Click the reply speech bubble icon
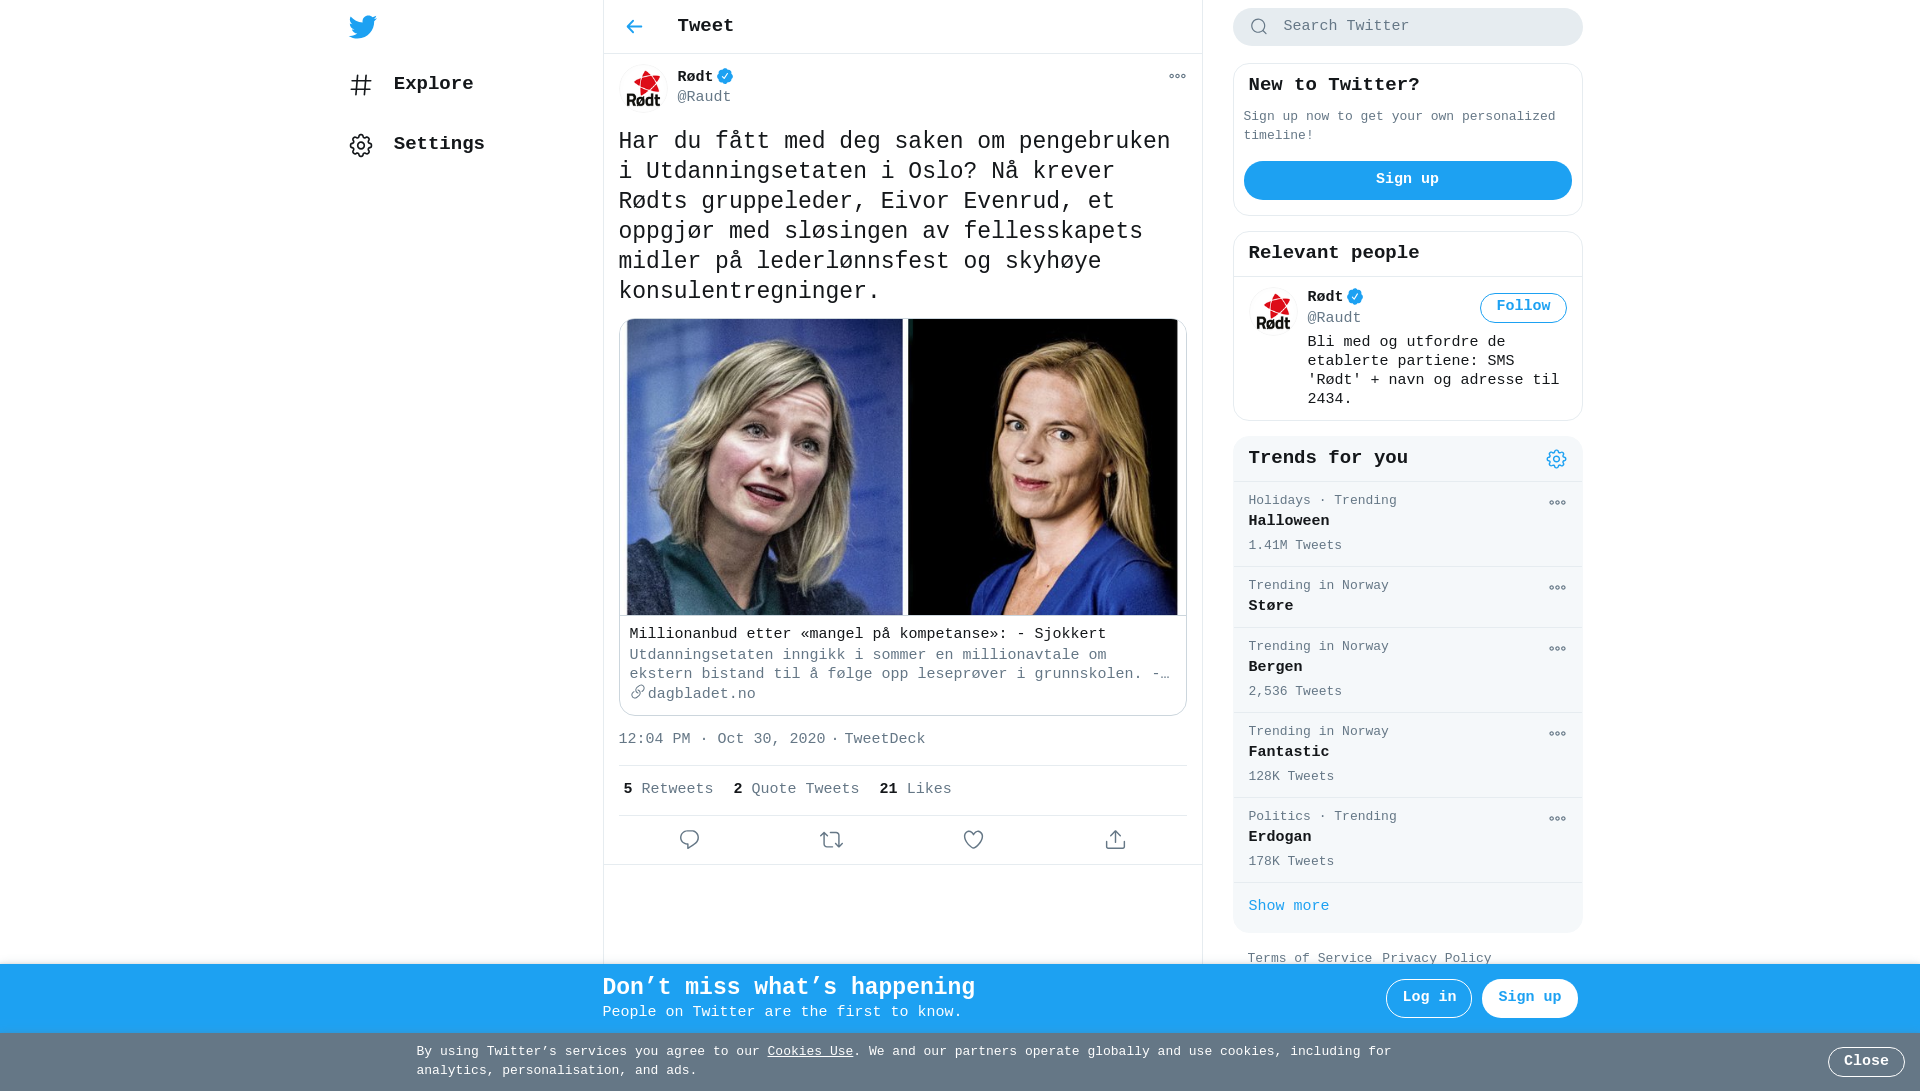The height and width of the screenshot is (1091, 1920). click(x=689, y=840)
